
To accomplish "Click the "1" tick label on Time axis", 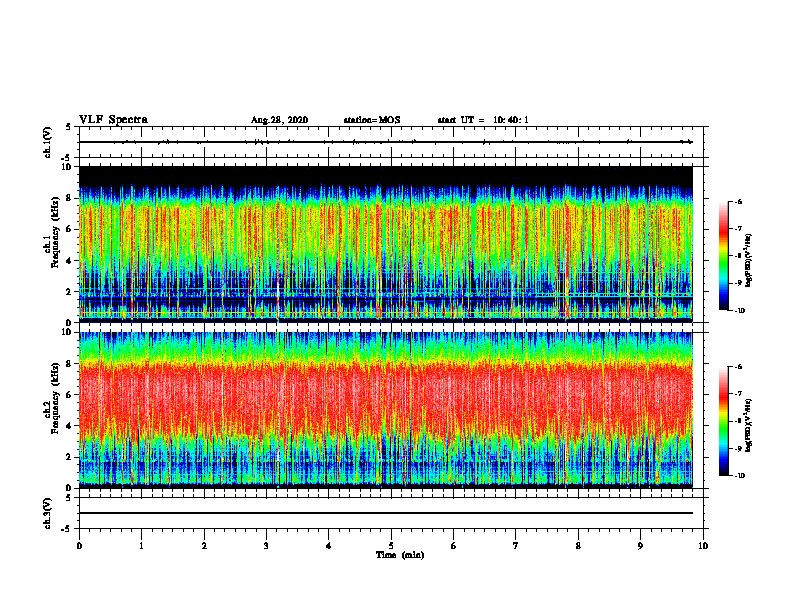I will point(141,546).
